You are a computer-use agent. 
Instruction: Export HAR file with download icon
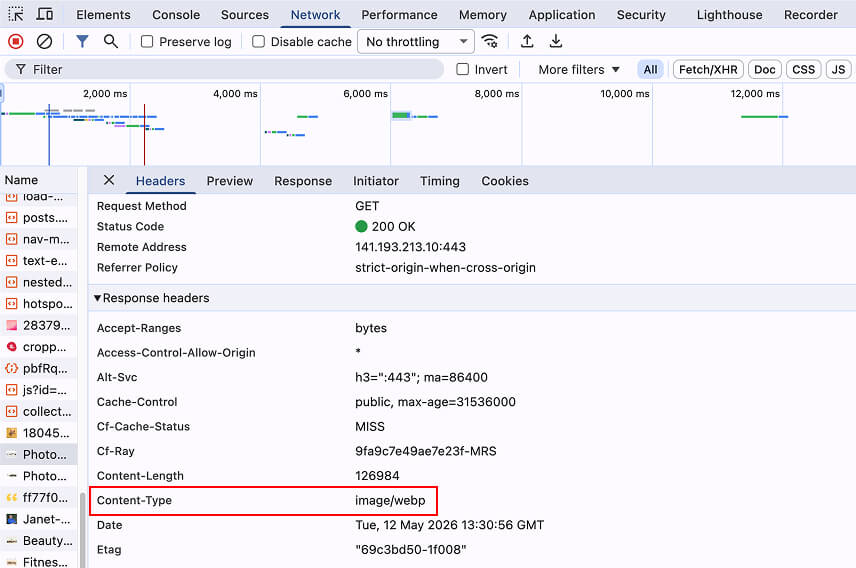[556, 42]
